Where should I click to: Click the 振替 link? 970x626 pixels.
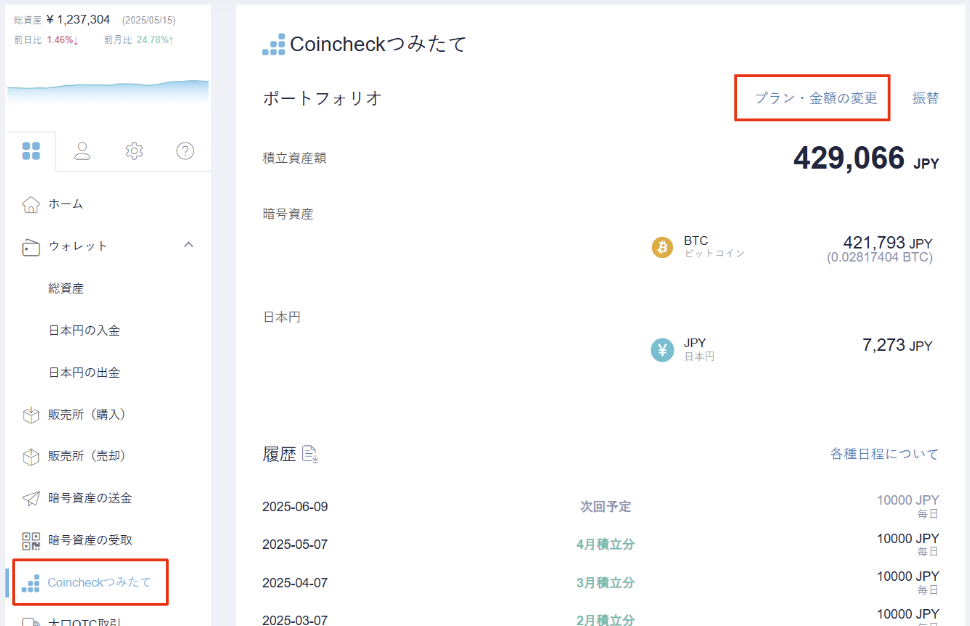(x=925, y=98)
